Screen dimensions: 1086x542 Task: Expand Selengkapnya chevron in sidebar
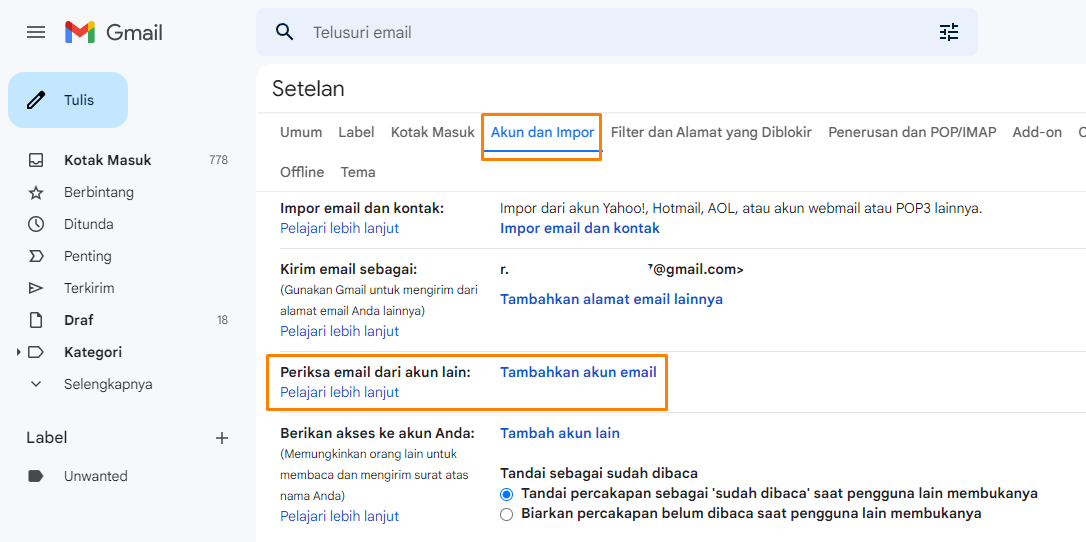click(36, 384)
